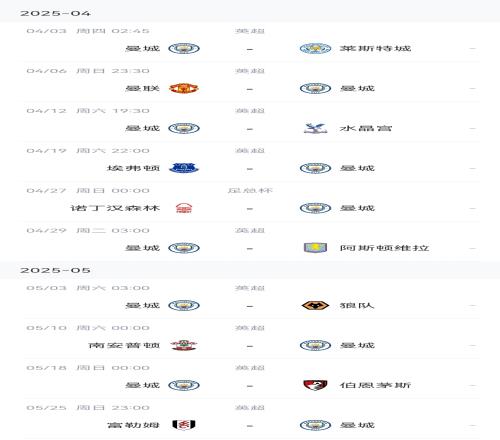Click the Crystal Palace eagle crest
The height and width of the screenshot is (440, 500).
click(315, 128)
